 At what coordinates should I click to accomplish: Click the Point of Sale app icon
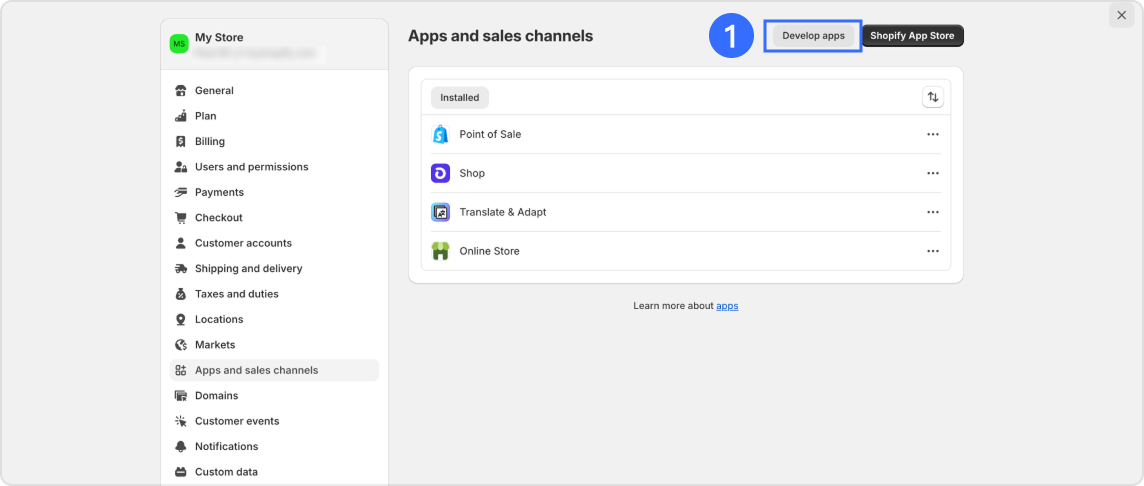pyautogui.click(x=440, y=134)
